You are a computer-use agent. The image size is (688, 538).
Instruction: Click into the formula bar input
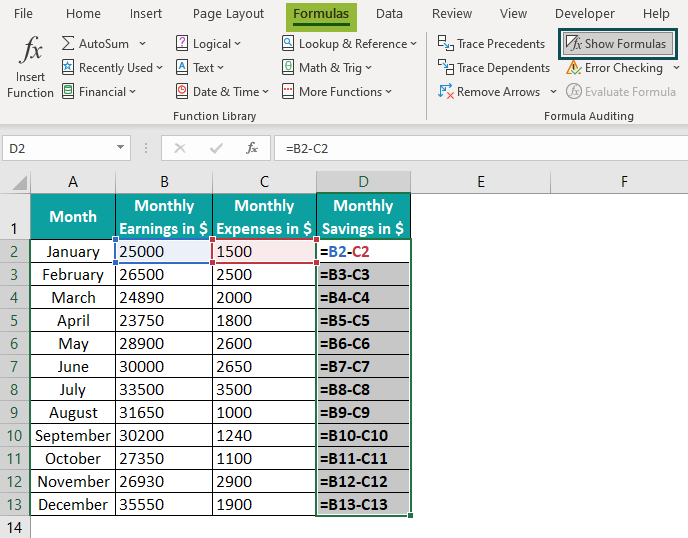pos(480,148)
